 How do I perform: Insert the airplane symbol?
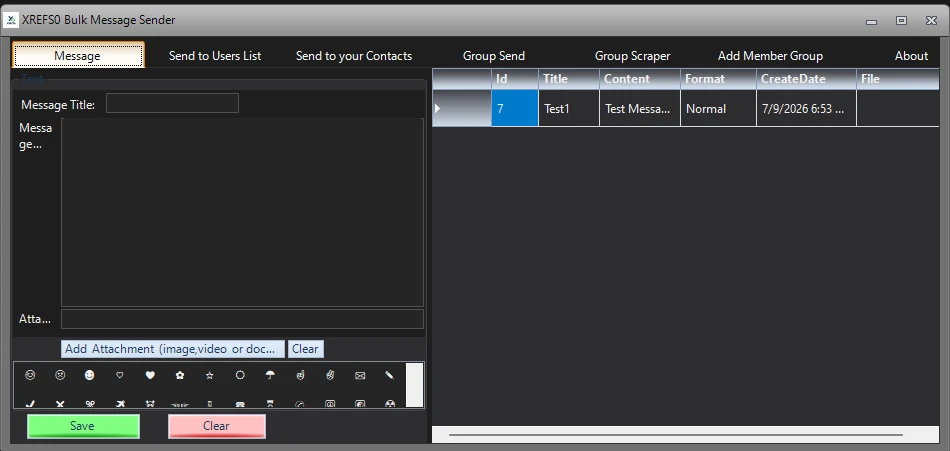tap(120, 403)
